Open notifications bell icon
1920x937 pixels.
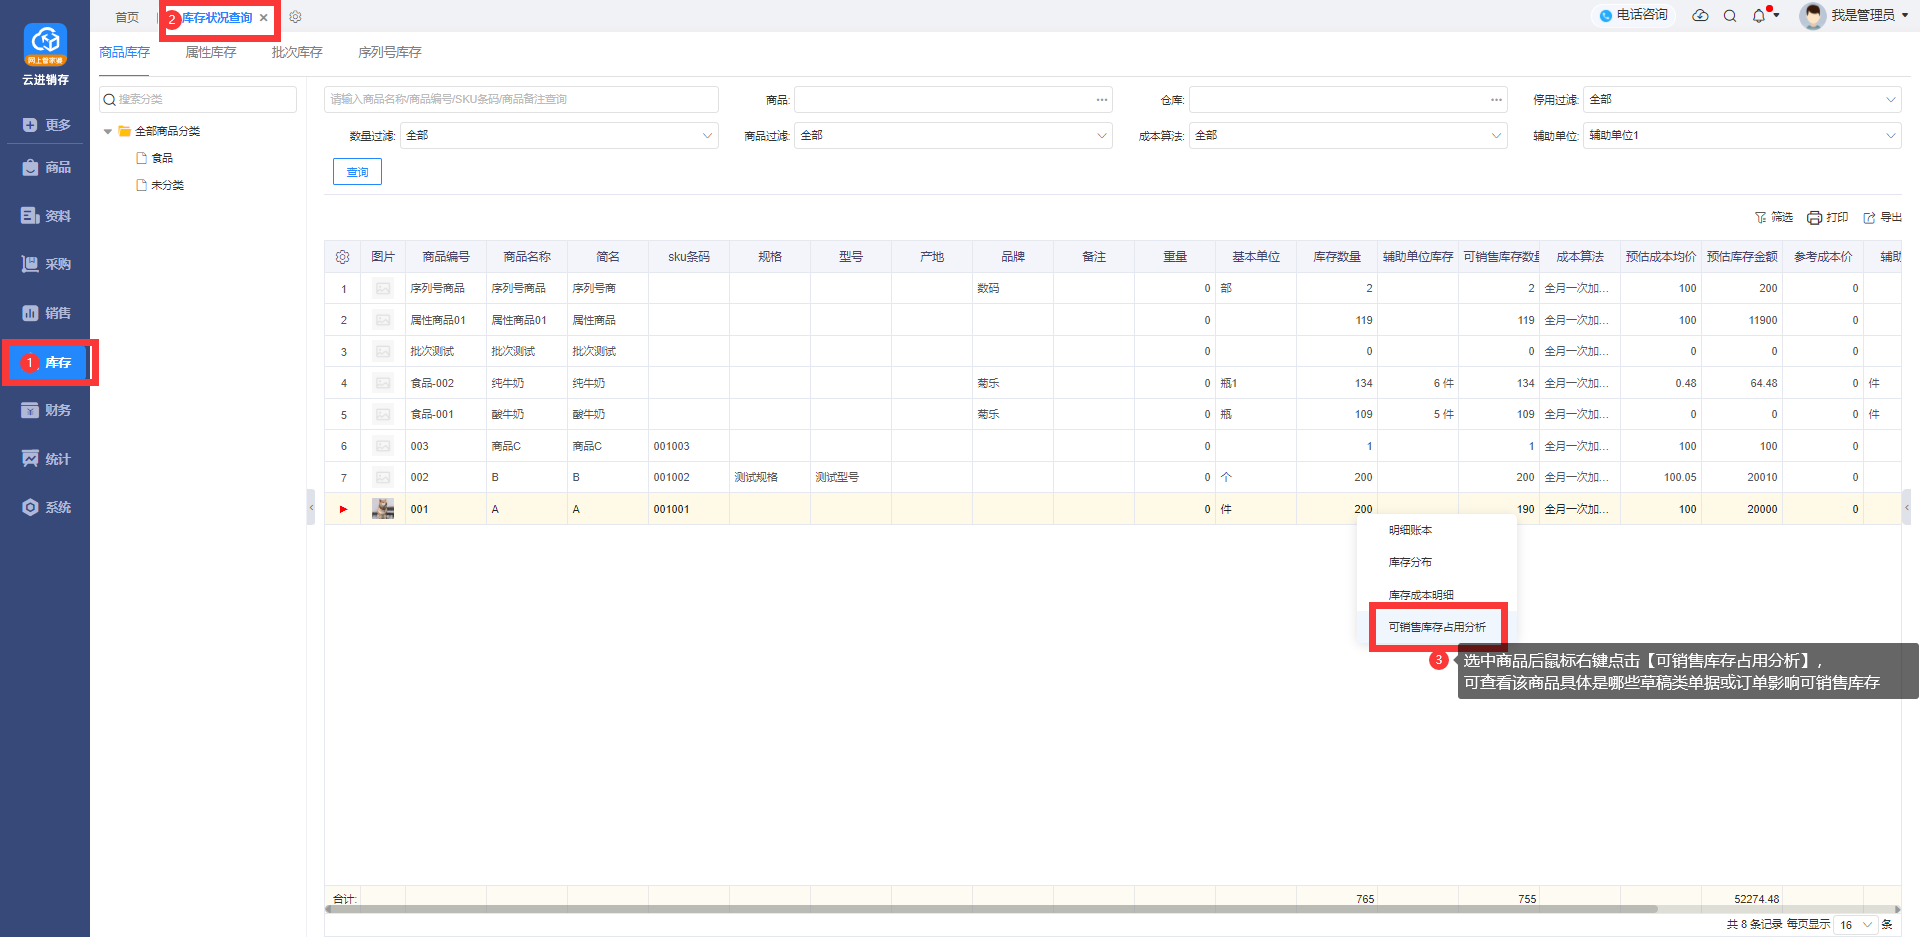click(x=1759, y=16)
